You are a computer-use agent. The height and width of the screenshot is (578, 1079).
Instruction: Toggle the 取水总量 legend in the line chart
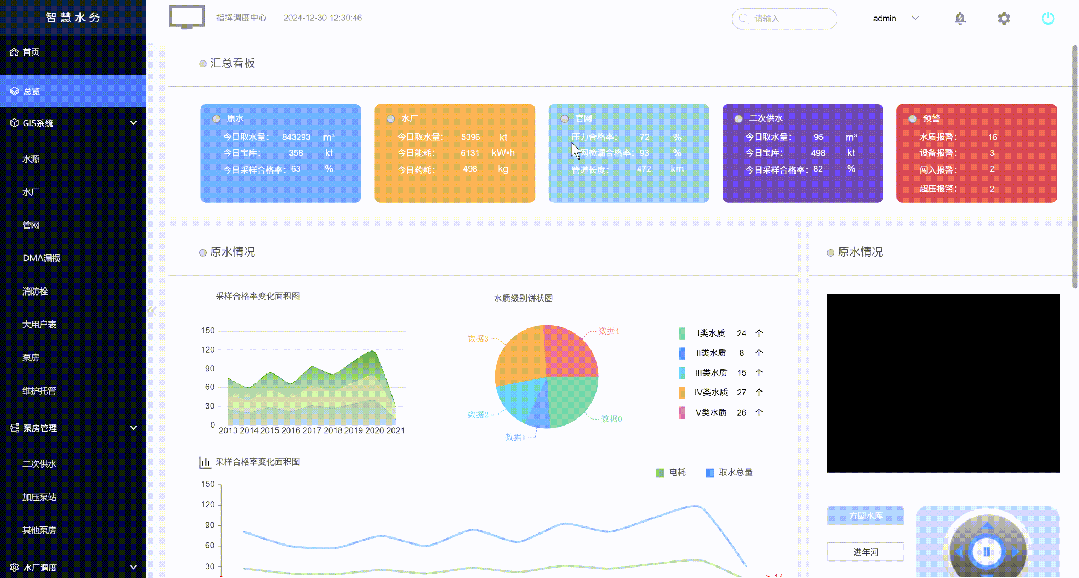[729, 473]
